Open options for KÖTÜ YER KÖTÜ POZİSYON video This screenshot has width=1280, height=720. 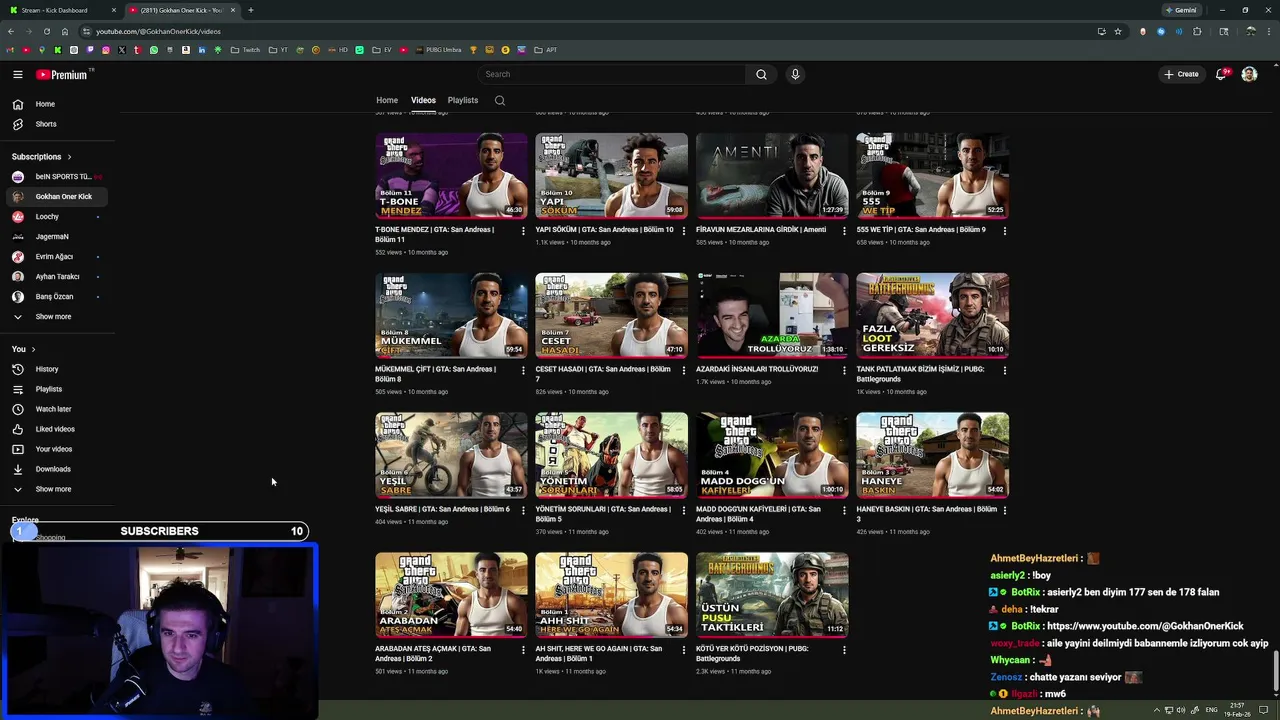pyautogui.click(x=844, y=650)
